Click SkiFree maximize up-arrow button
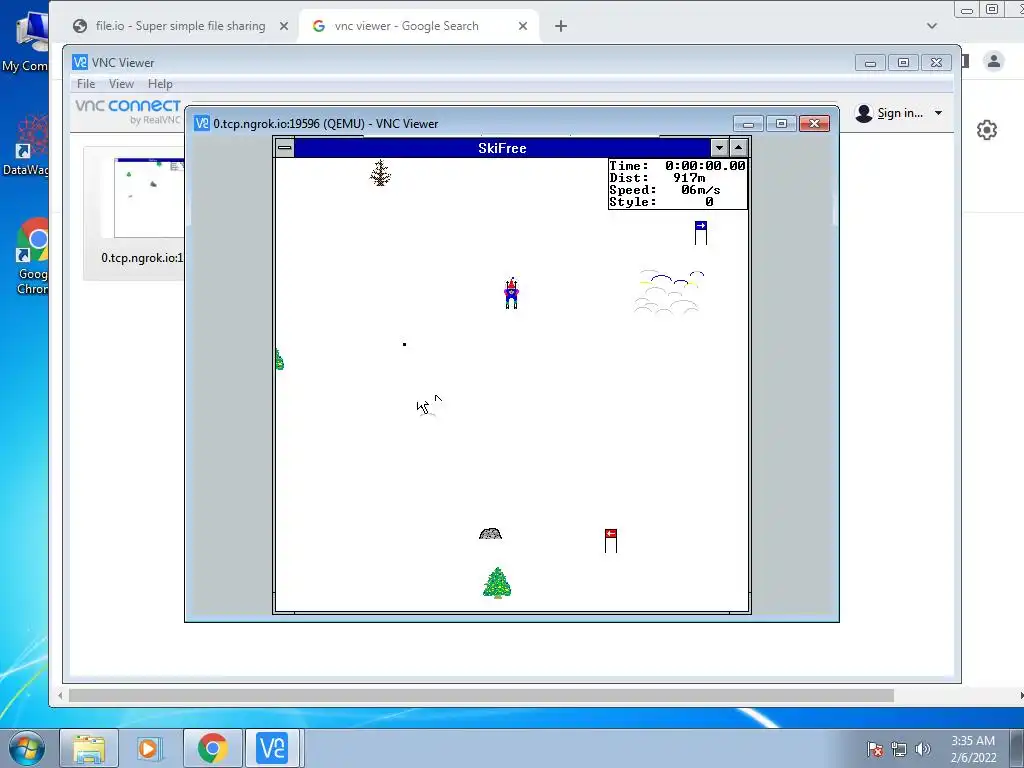The width and height of the screenshot is (1024, 768). [739, 148]
